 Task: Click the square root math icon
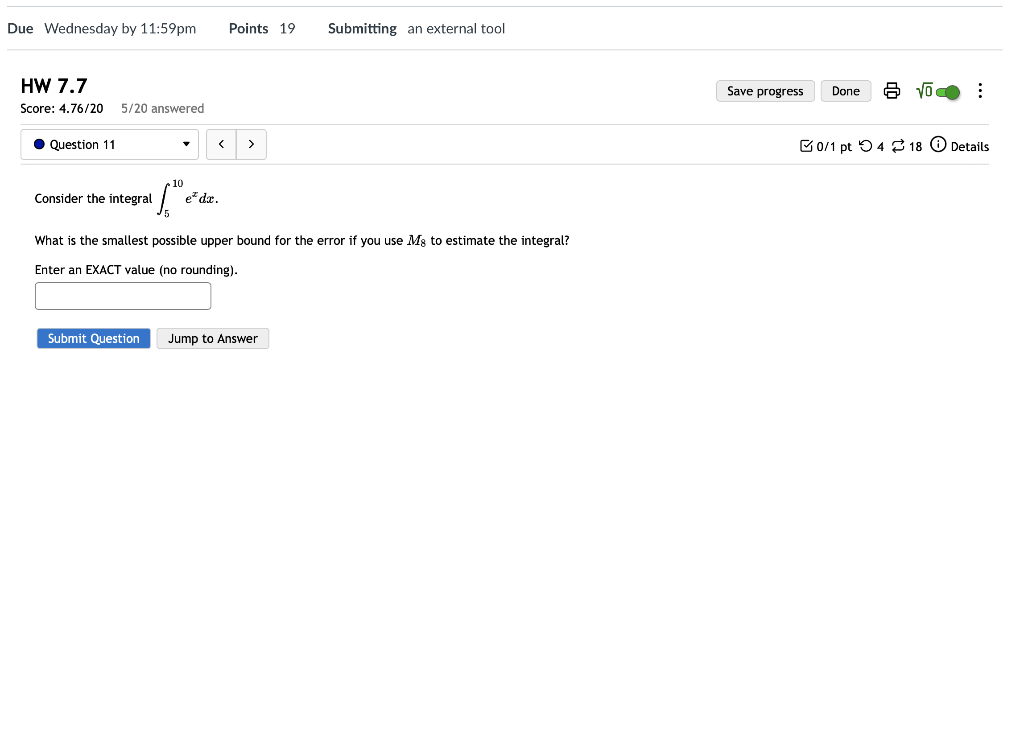pyautogui.click(x=924, y=91)
